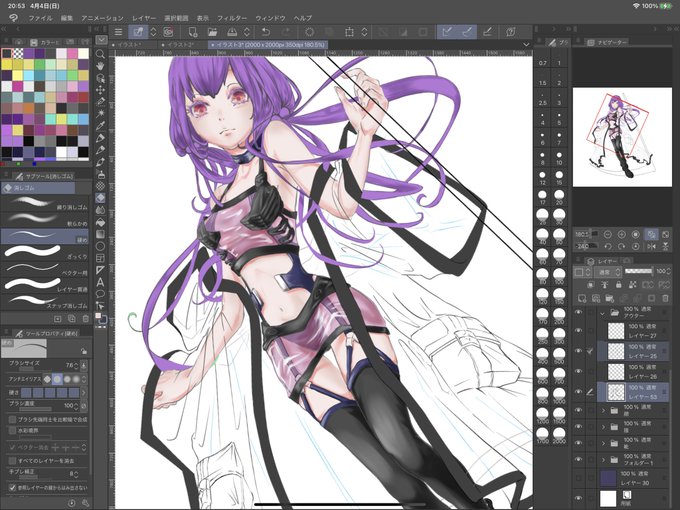Click the Undo arrow in top toolbar
The width and height of the screenshot is (680, 510).
point(266,32)
